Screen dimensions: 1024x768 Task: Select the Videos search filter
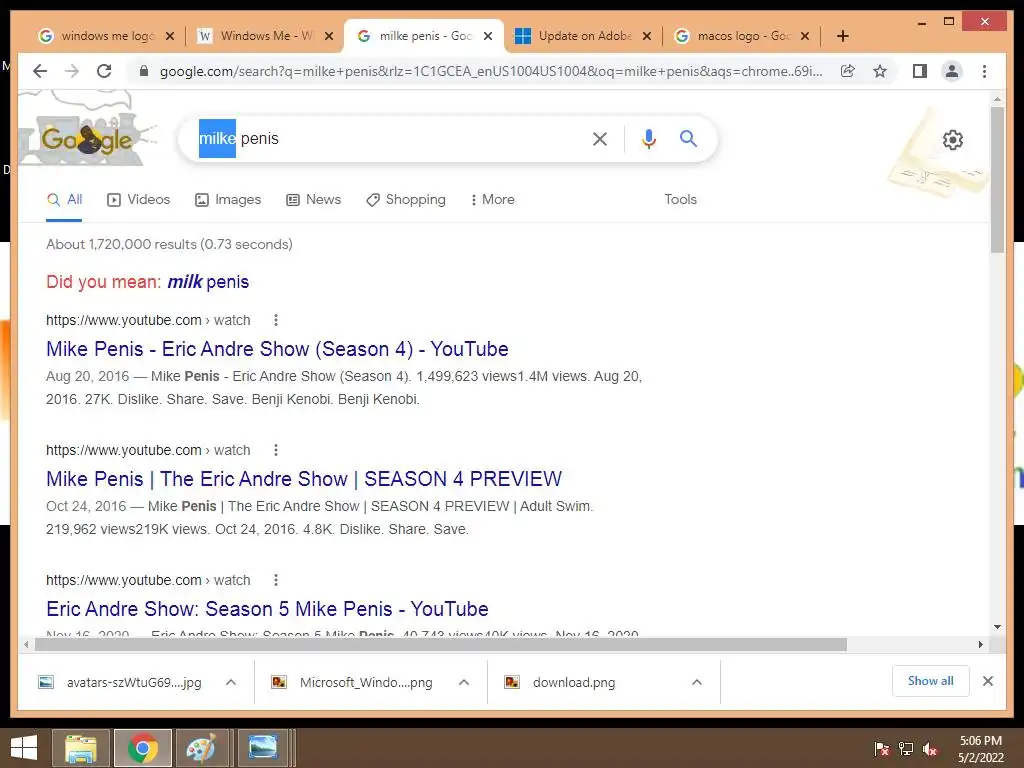pos(138,199)
